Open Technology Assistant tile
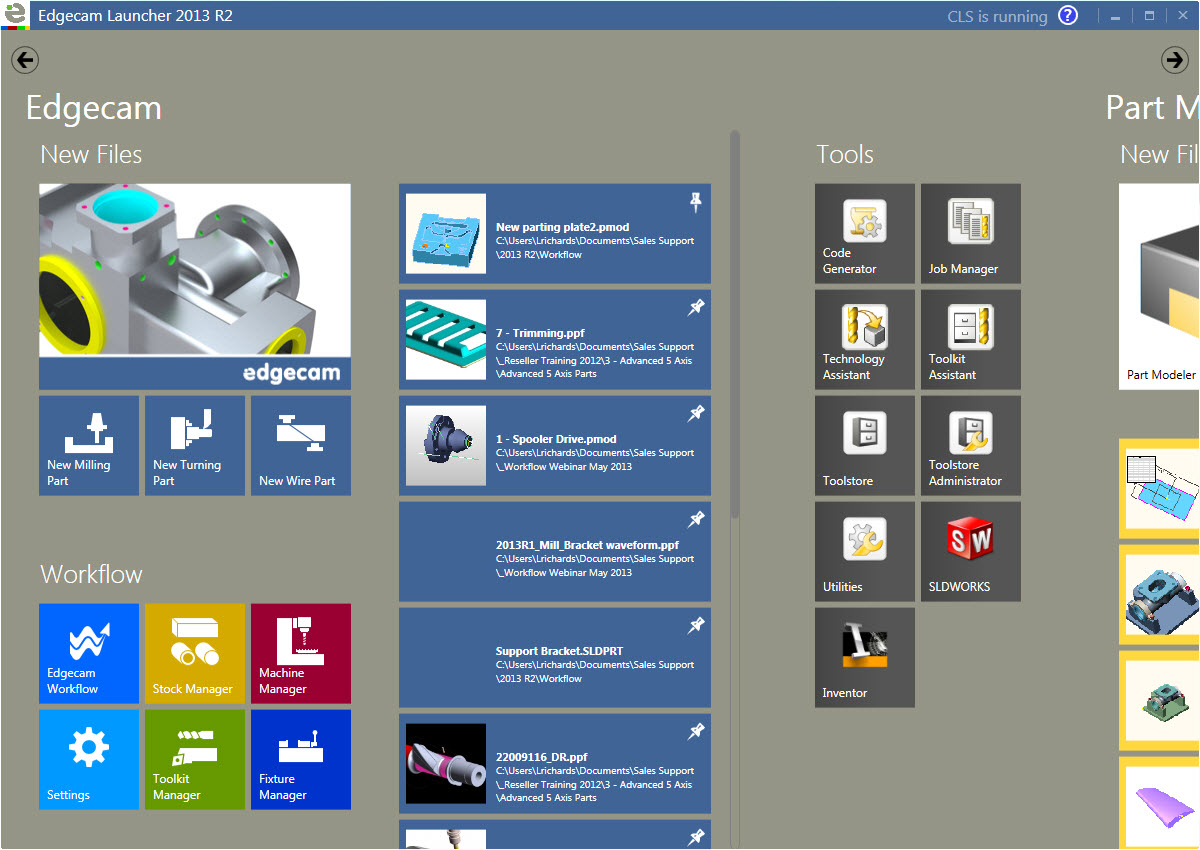1200x850 pixels. pyautogui.click(x=864, y=339)
